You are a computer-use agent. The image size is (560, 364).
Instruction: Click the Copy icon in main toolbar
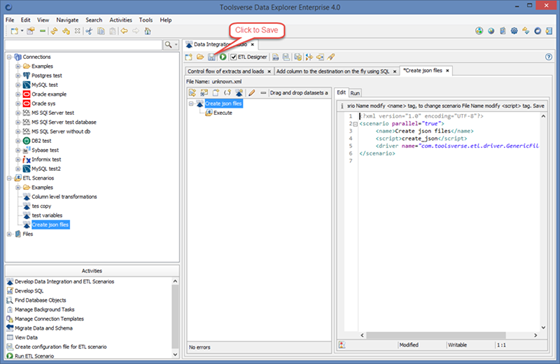point(101,31)
